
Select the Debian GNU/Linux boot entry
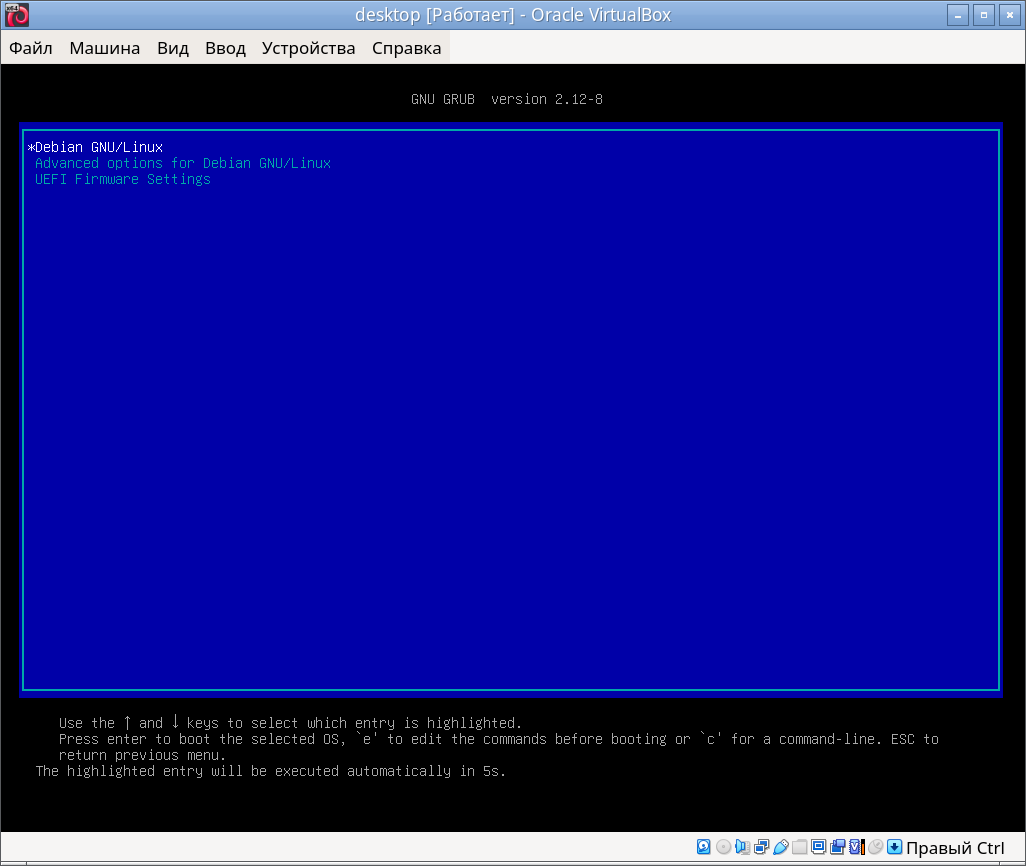pyautogui.click(x=511, y=147)
